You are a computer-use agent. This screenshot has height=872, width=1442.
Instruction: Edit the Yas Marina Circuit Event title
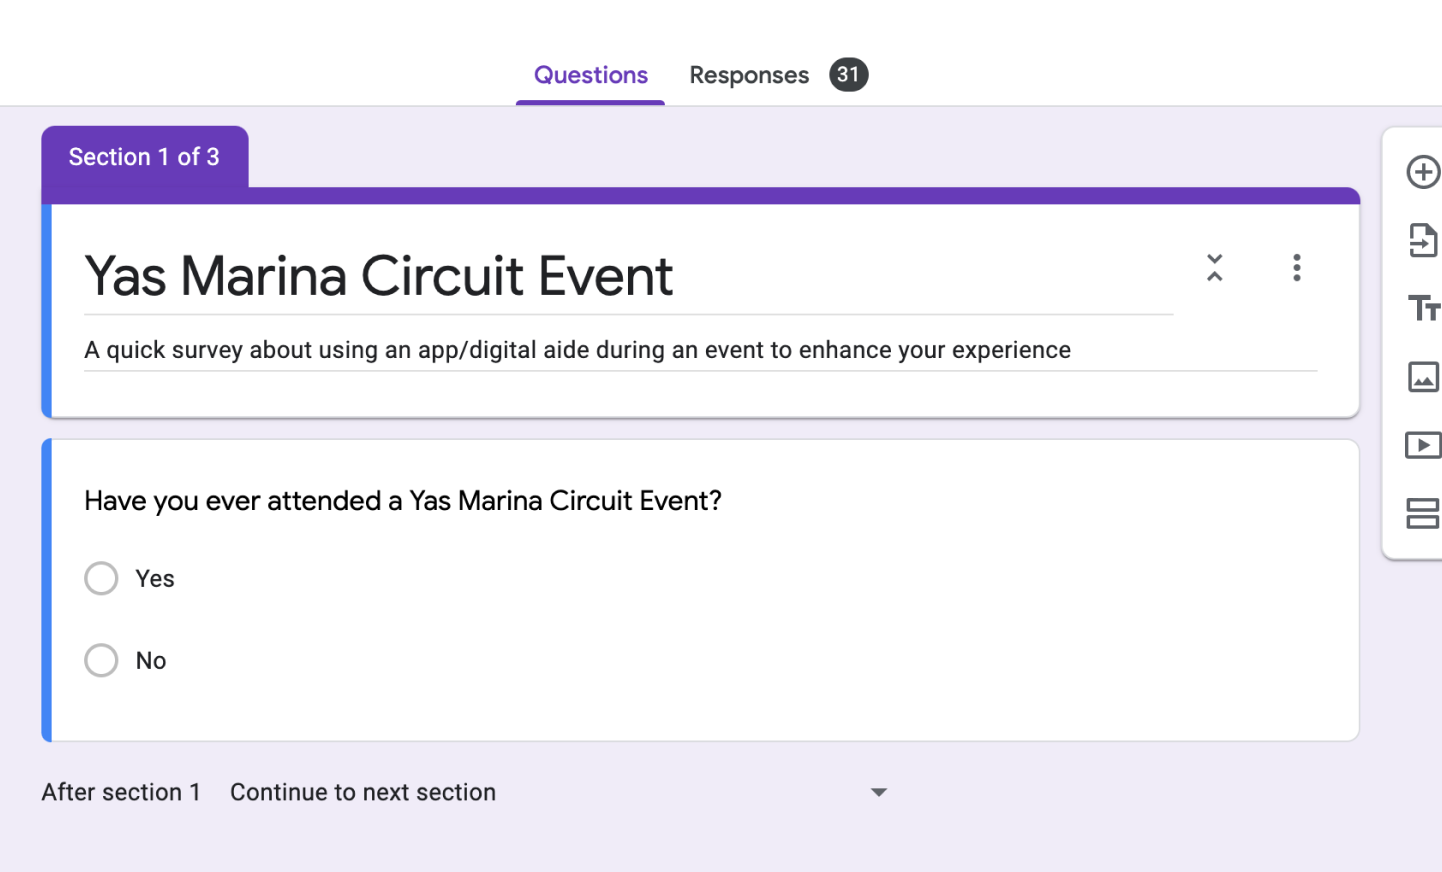tap(628, 276)
